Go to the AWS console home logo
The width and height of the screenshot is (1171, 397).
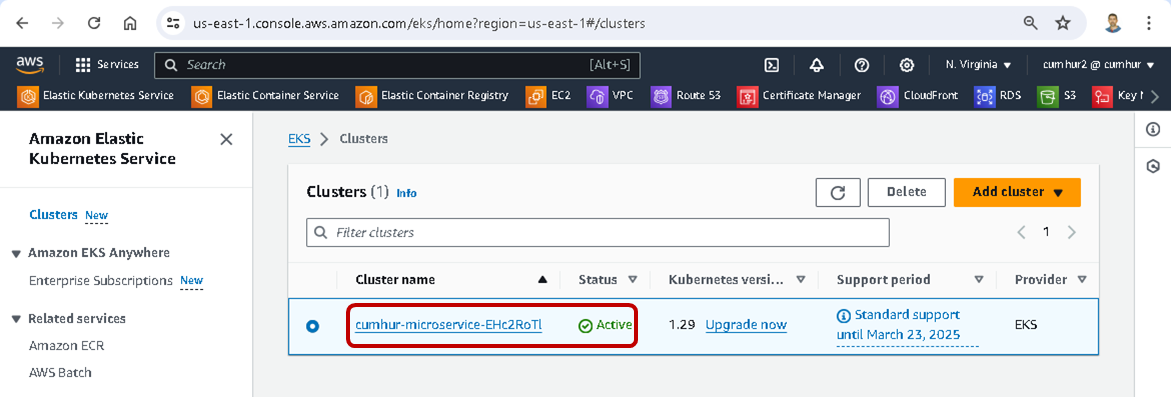click(29, 65)
